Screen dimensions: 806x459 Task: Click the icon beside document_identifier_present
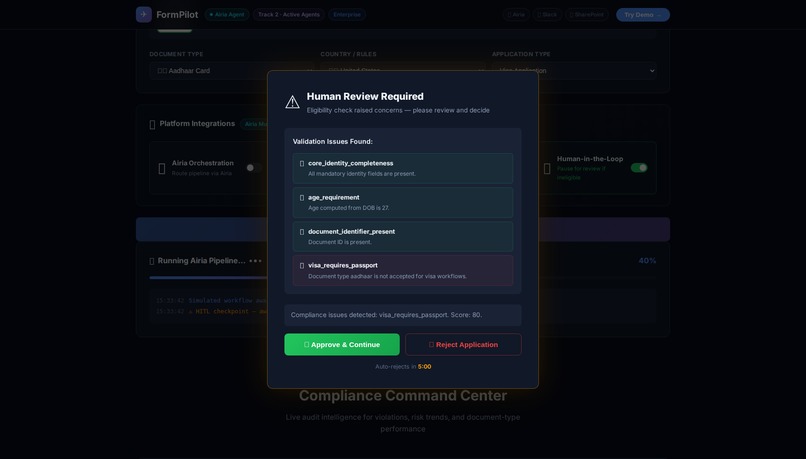coord(302,232)
